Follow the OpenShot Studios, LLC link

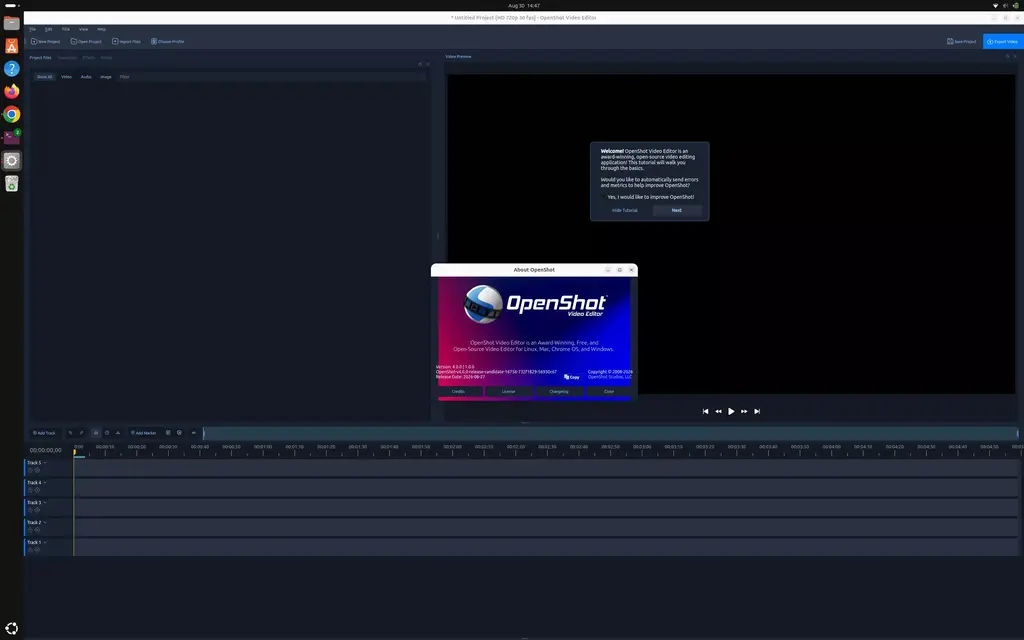pyautogui.click(x=609, y=377)
